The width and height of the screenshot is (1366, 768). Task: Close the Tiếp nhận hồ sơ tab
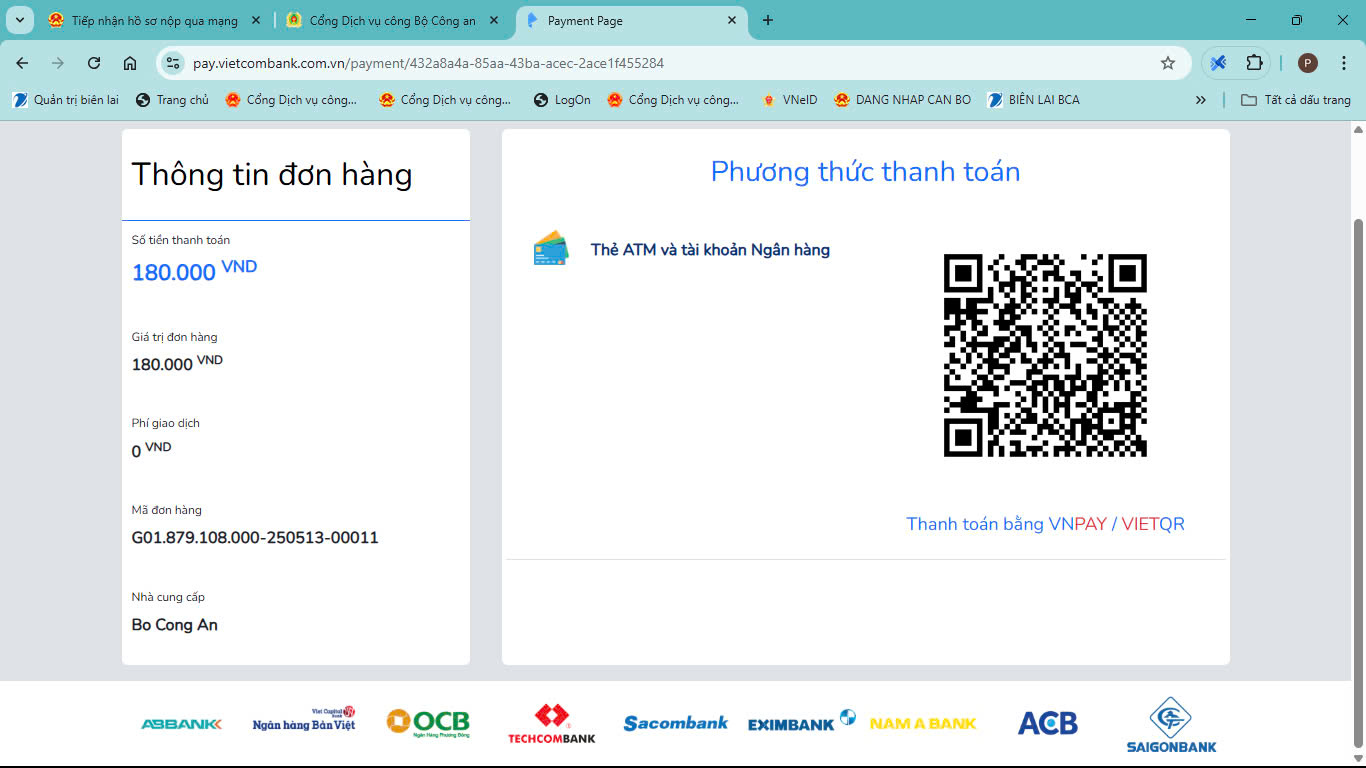pos(256,20)
